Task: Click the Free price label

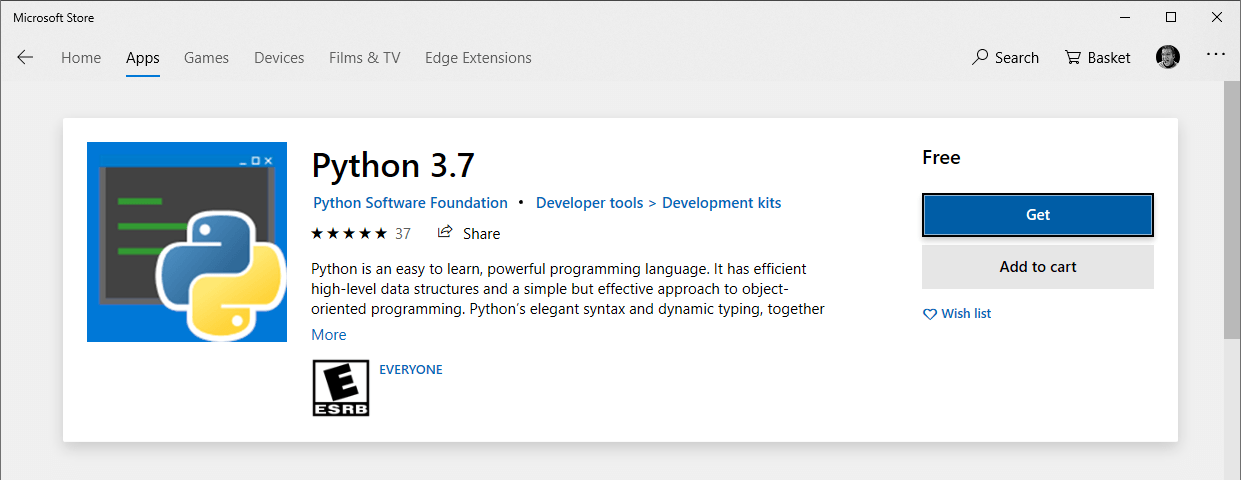Action: coord(941,157)
